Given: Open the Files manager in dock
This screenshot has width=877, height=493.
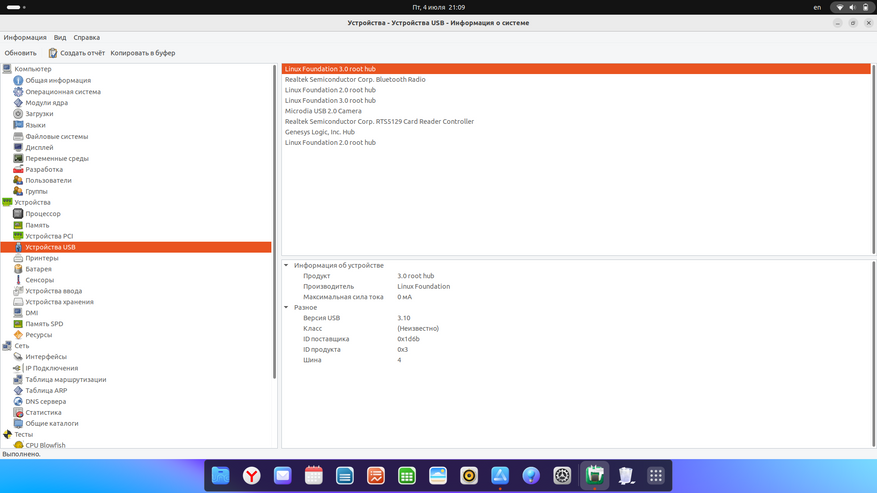Looking at the screenshot, I should 220,476.
